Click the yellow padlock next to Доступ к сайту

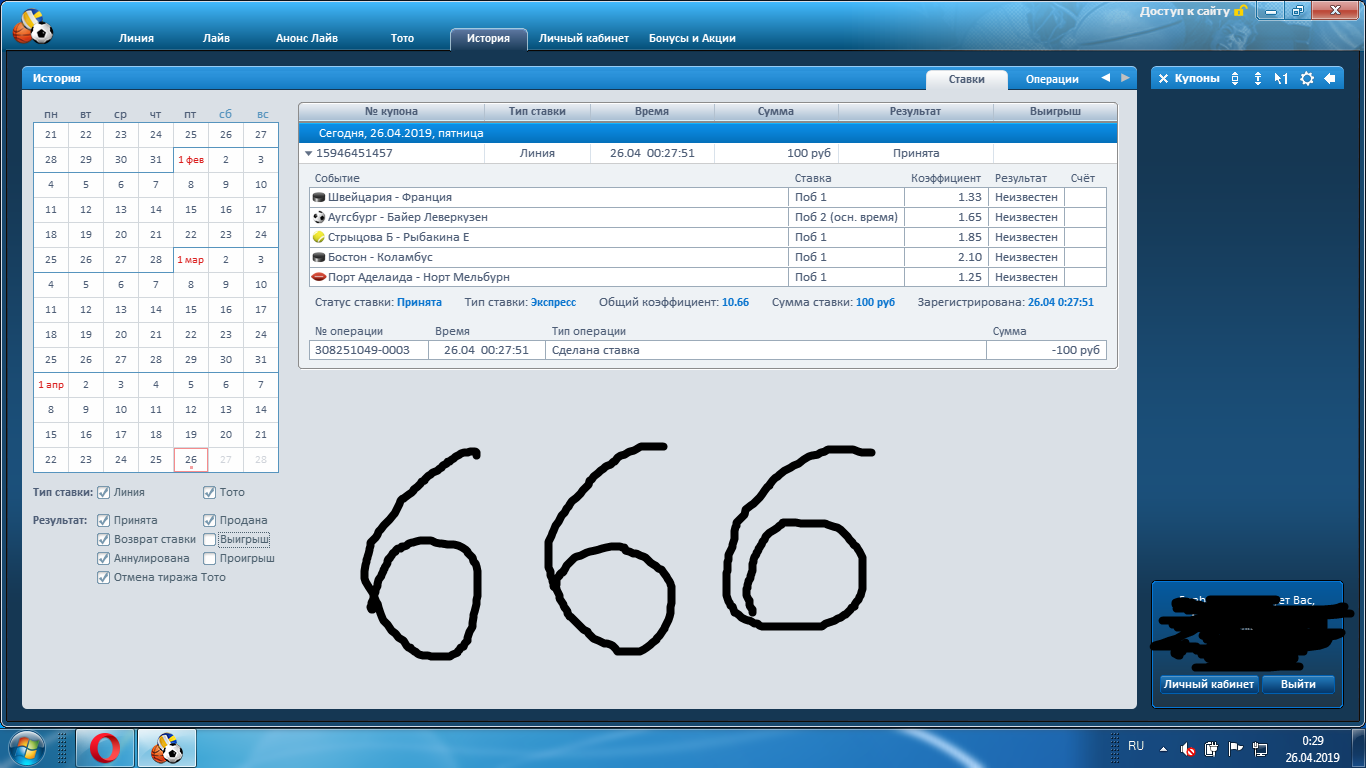click(x=1240, y=11)
